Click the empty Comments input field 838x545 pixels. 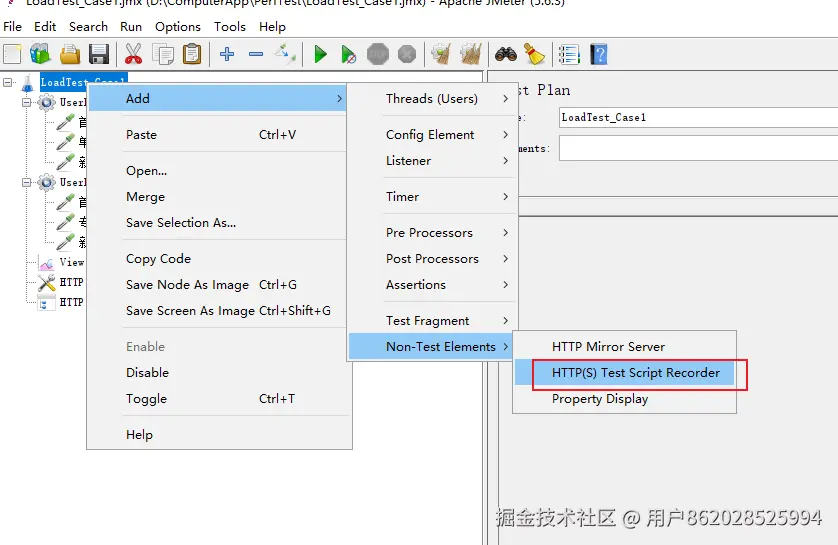pos(698,147)
